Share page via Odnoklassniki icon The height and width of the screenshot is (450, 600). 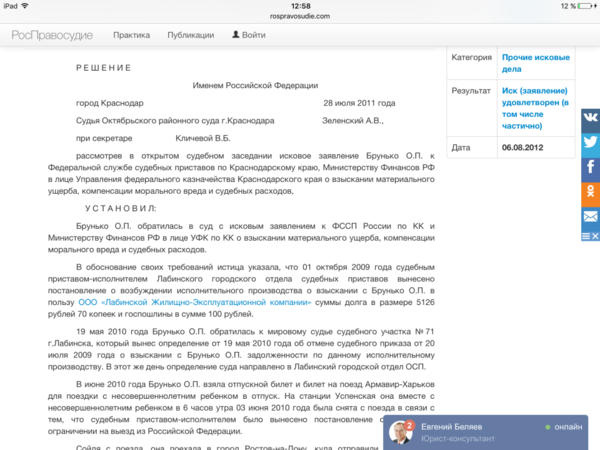590,194
